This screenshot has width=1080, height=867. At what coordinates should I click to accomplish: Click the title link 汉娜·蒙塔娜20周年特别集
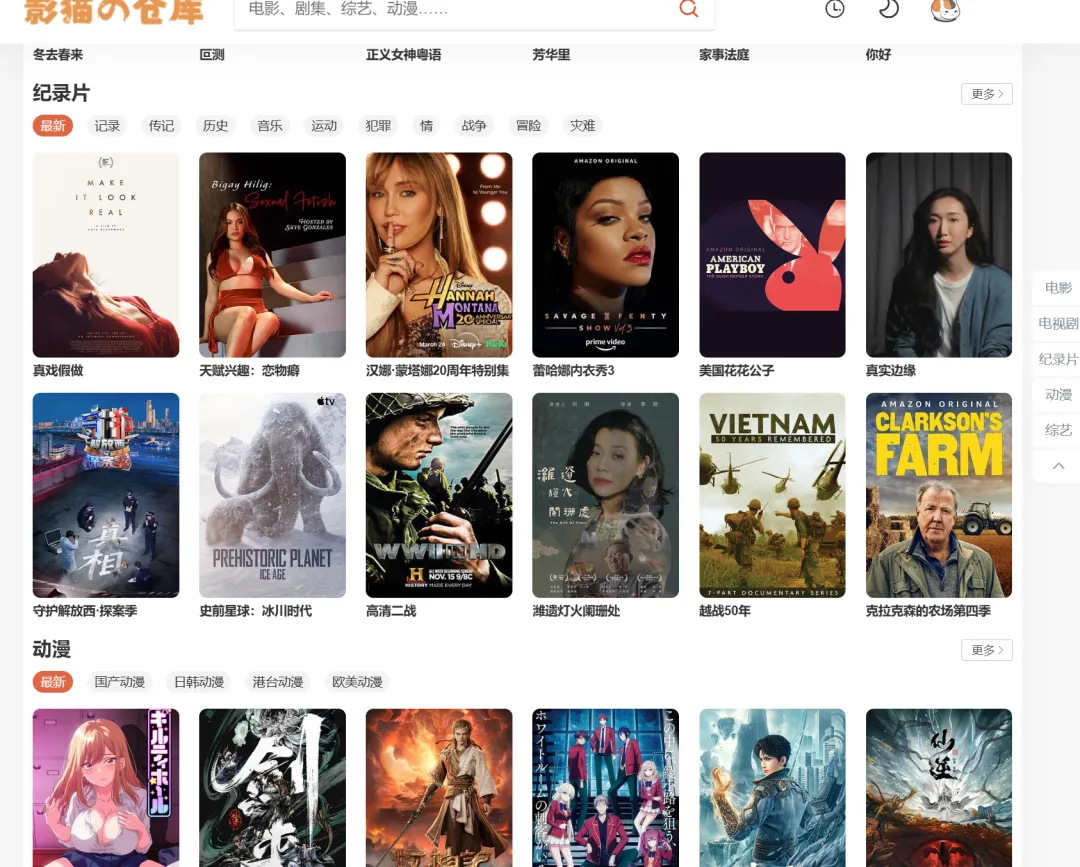click(437, 370)
